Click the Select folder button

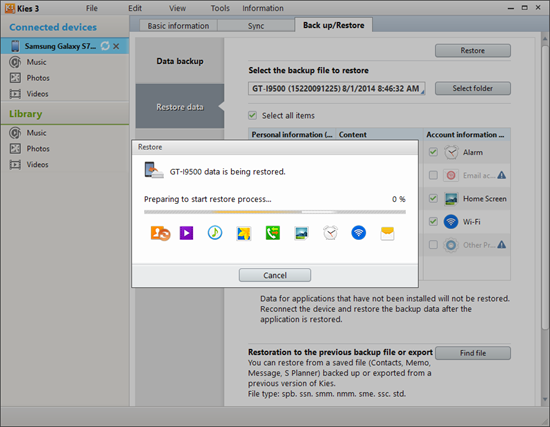coord(473,88)
